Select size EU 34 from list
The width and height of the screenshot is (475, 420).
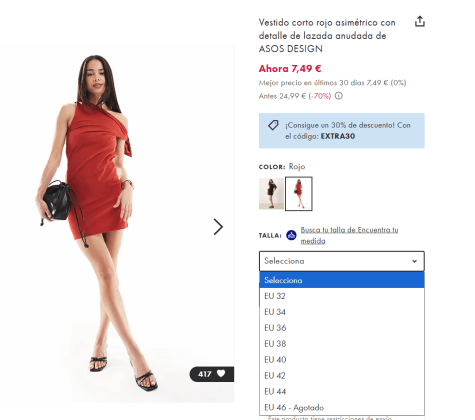(x=342, y=312)
